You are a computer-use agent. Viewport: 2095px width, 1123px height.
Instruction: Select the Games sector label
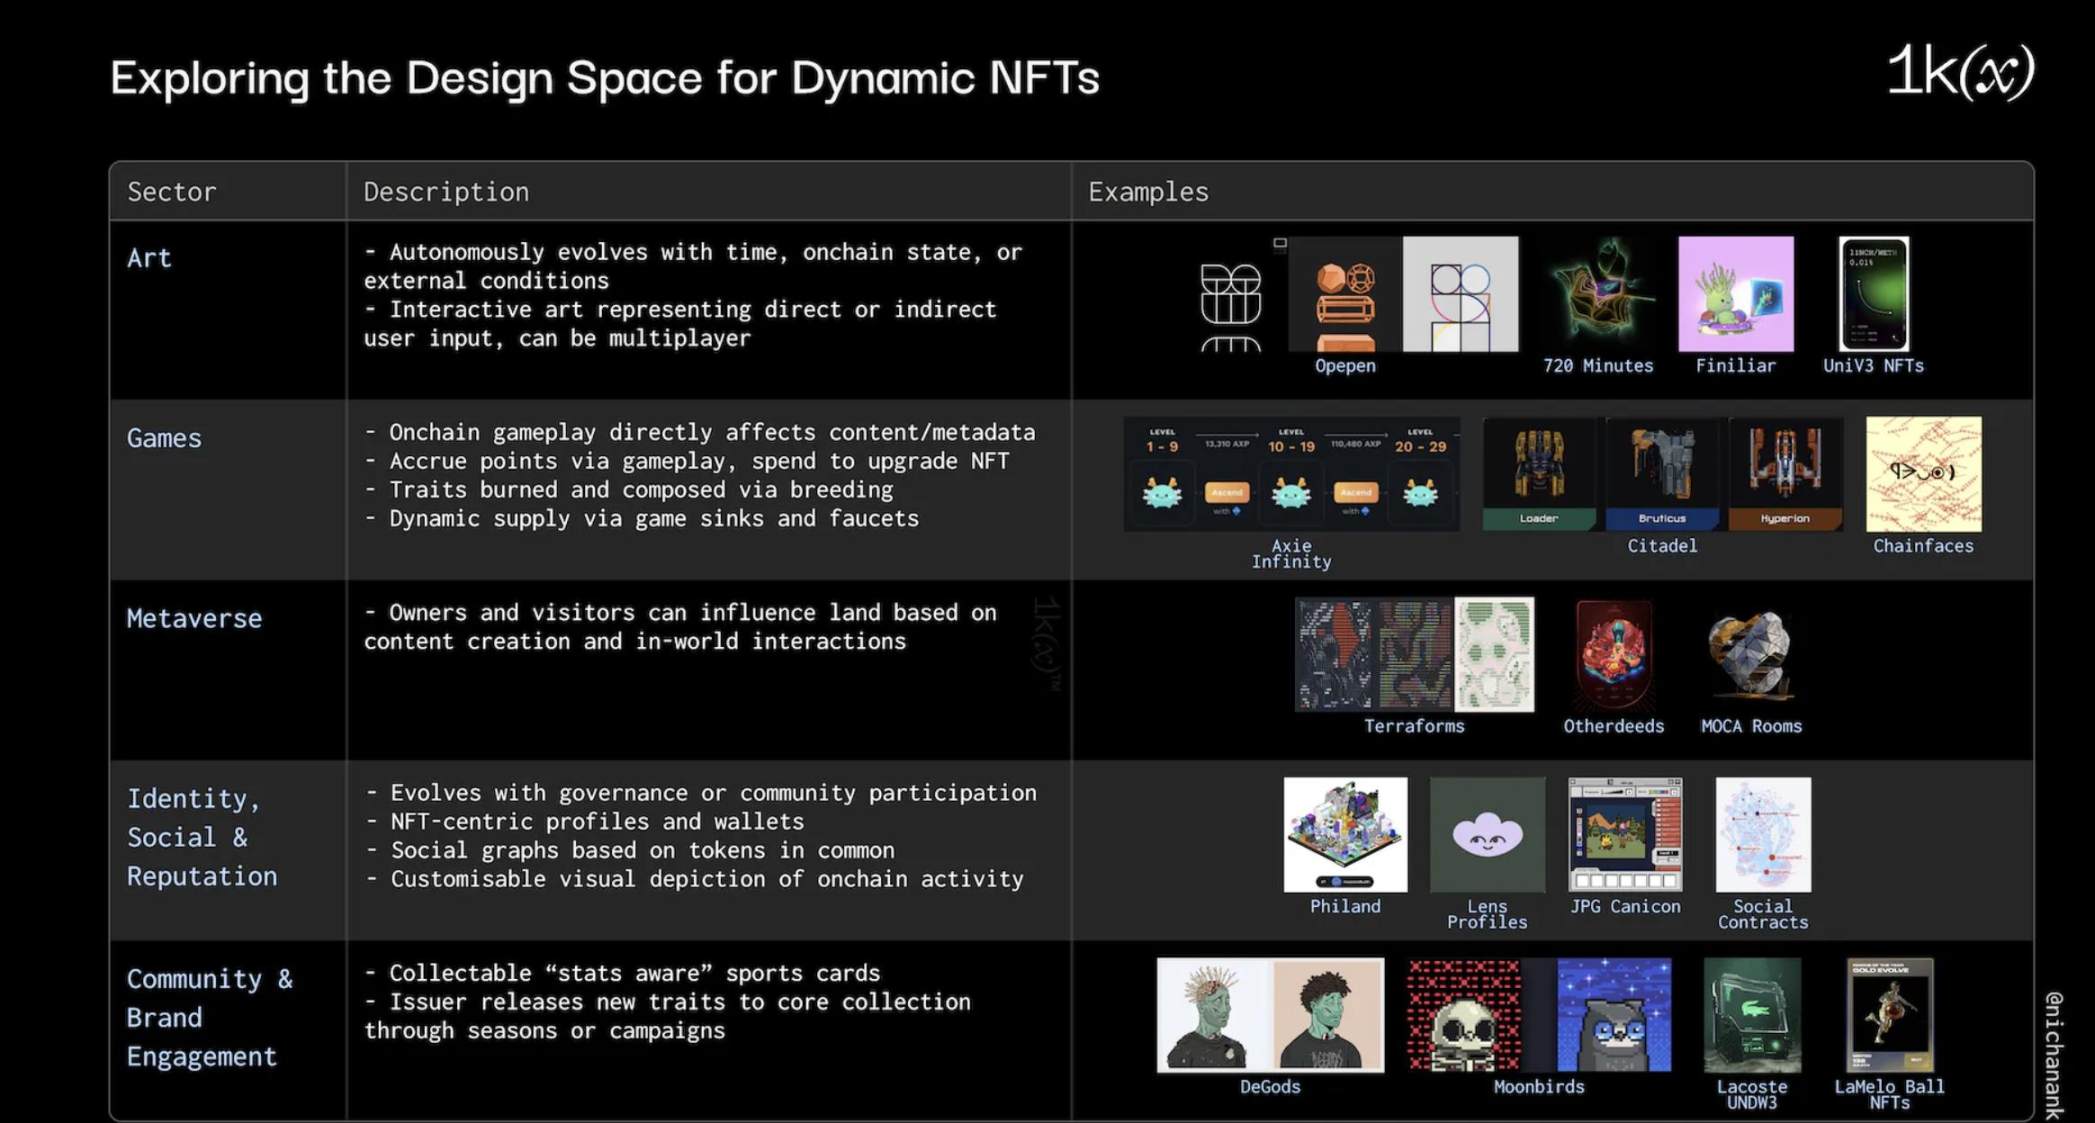(x=164, y=438)
